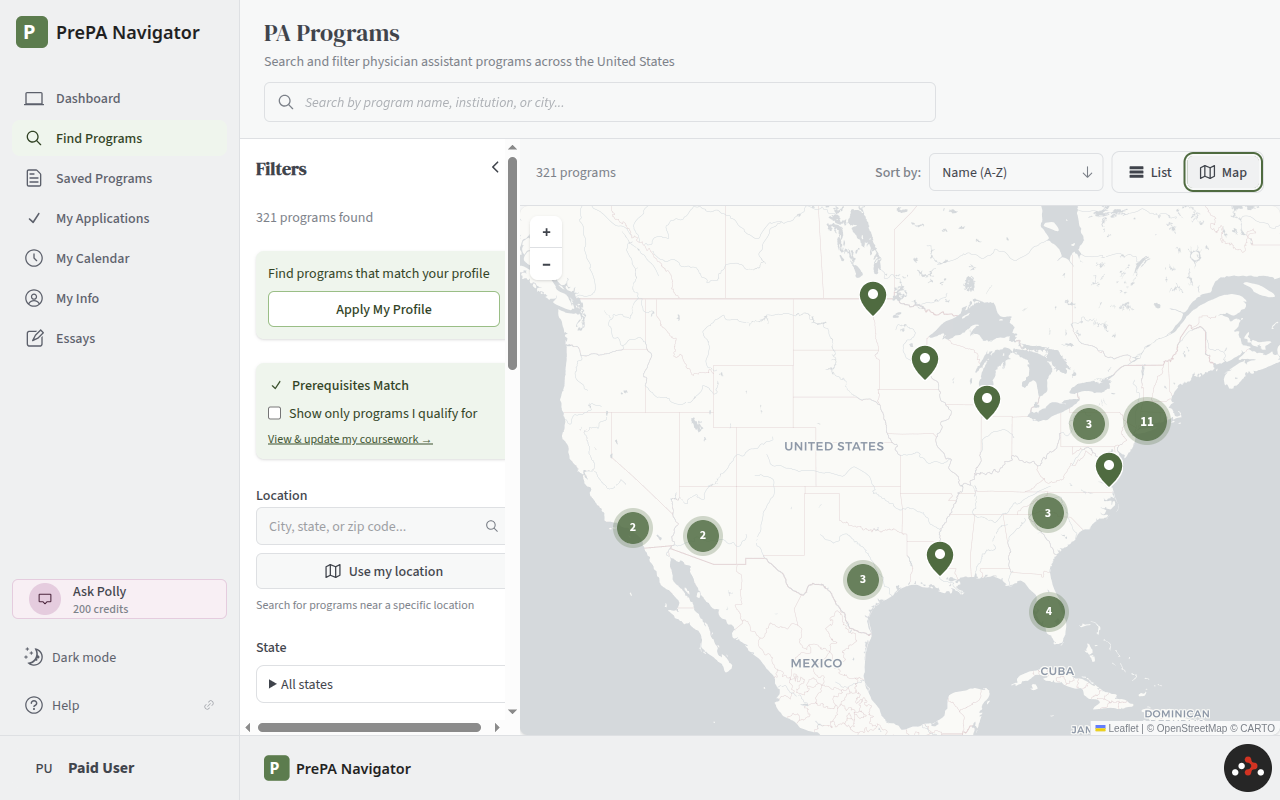Switch to List view

(x=1150, y=172)
